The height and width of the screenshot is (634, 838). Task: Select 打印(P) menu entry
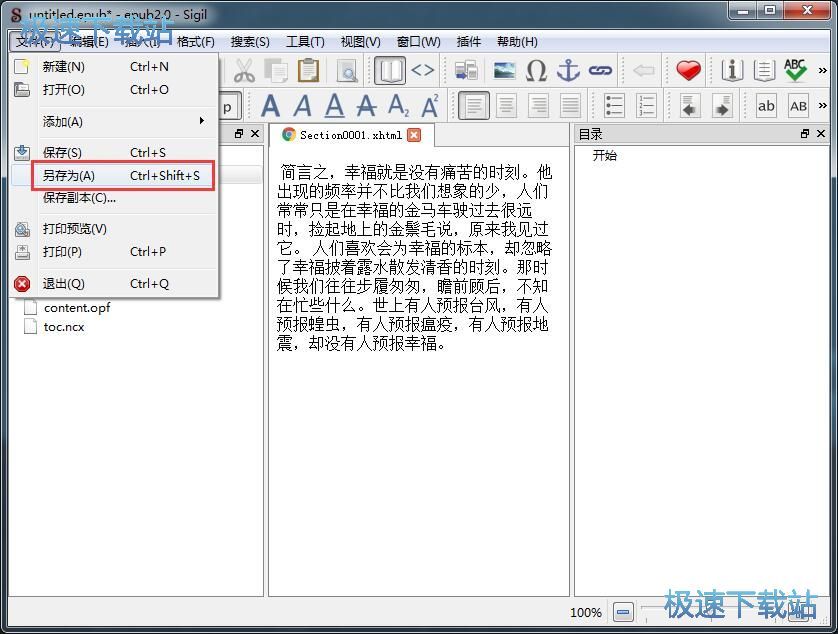[114, 251]
